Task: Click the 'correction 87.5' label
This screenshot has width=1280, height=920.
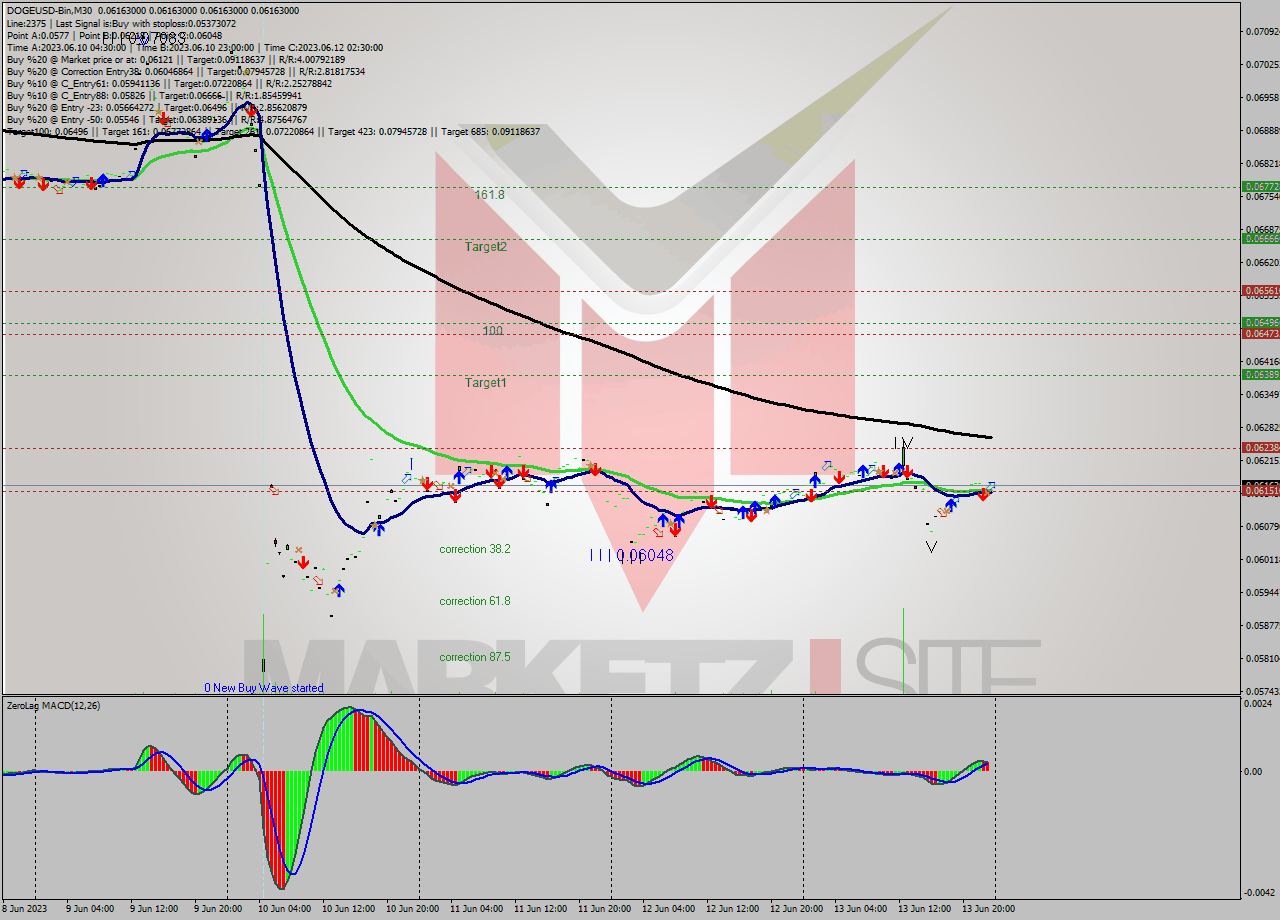Action: click(x=475, y=657)
